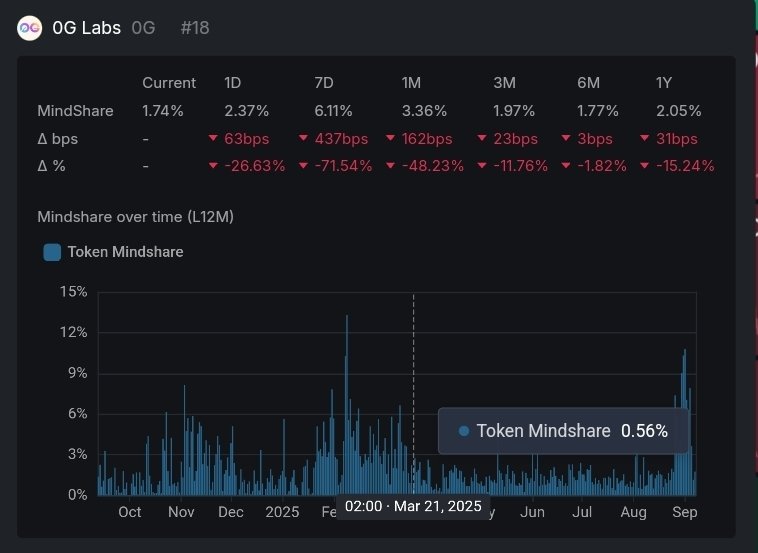758x553 pixels.
Task: Click the 23bps change value
Action: [515, 139]
